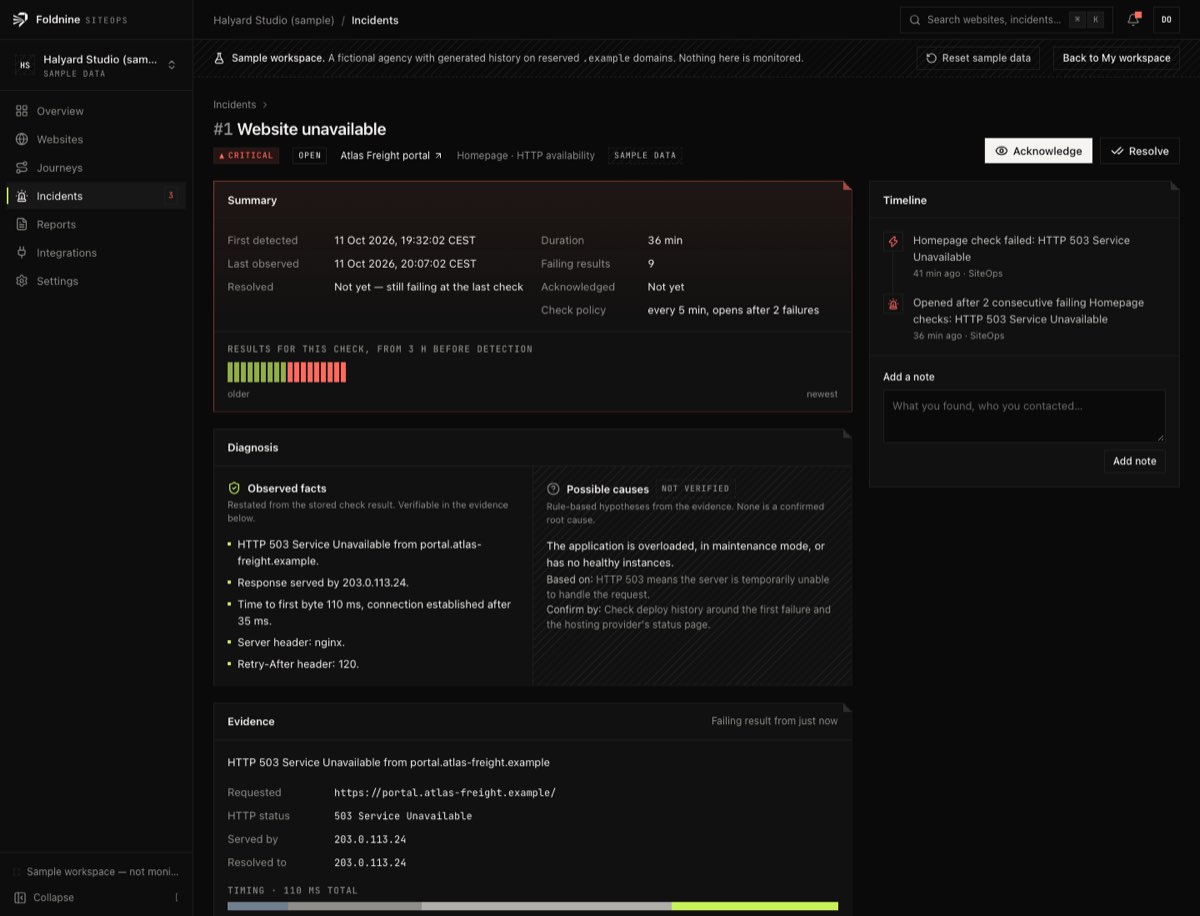Click the external arrow beside Atlas Freight portal

pyautogui.click(x=437, y=156)
